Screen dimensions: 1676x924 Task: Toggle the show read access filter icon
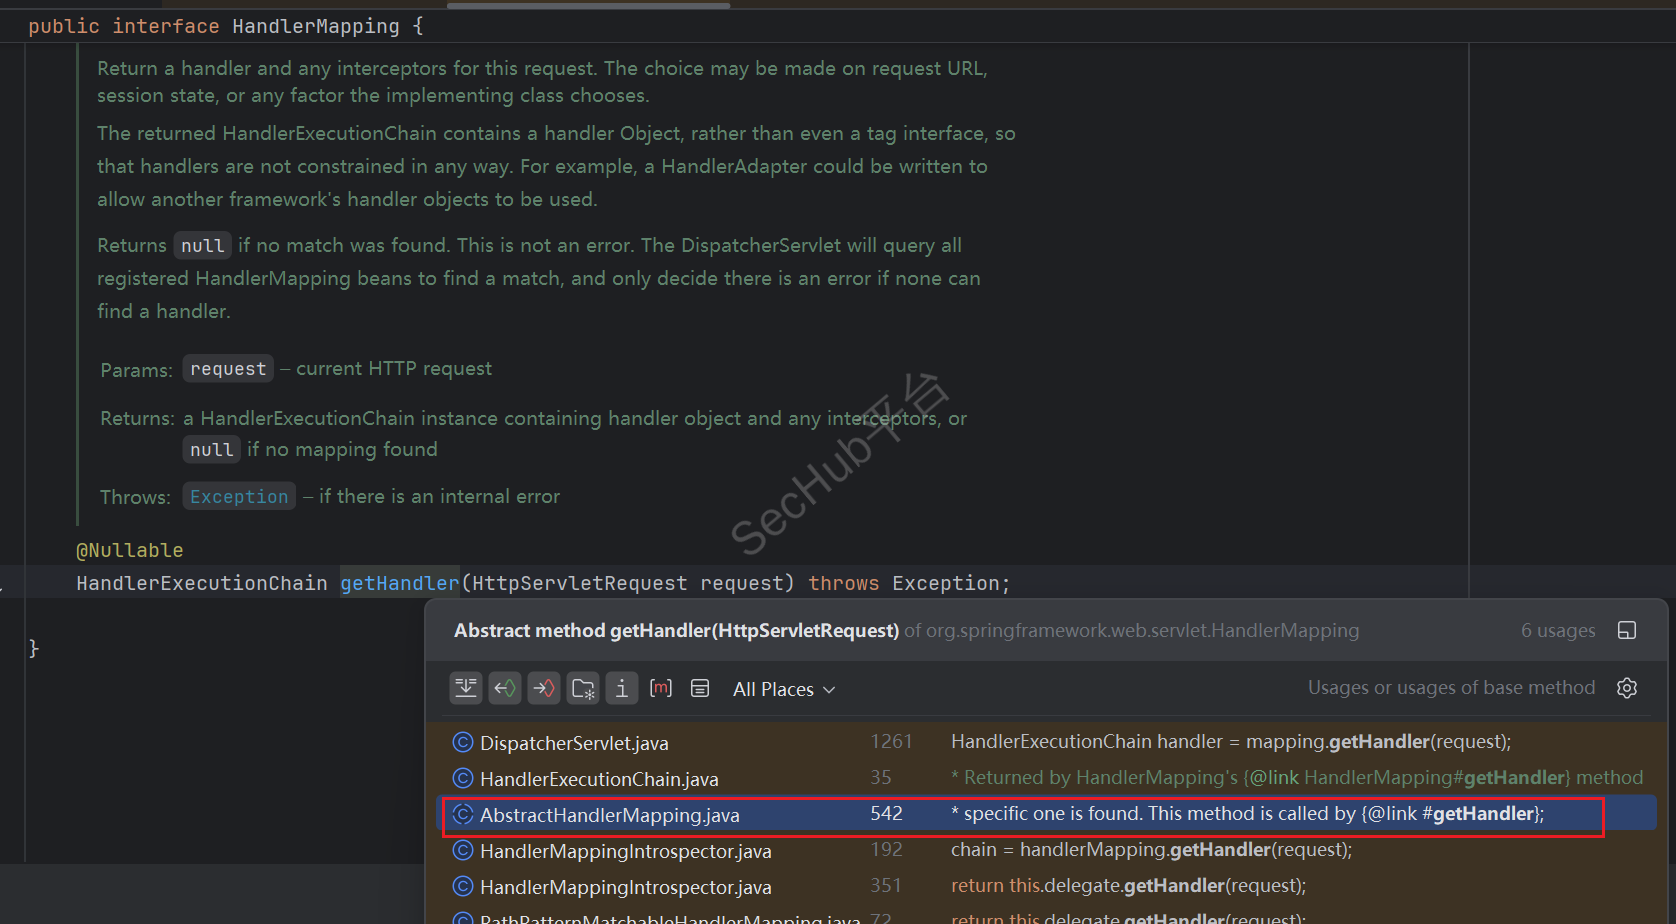click(505, 688)
